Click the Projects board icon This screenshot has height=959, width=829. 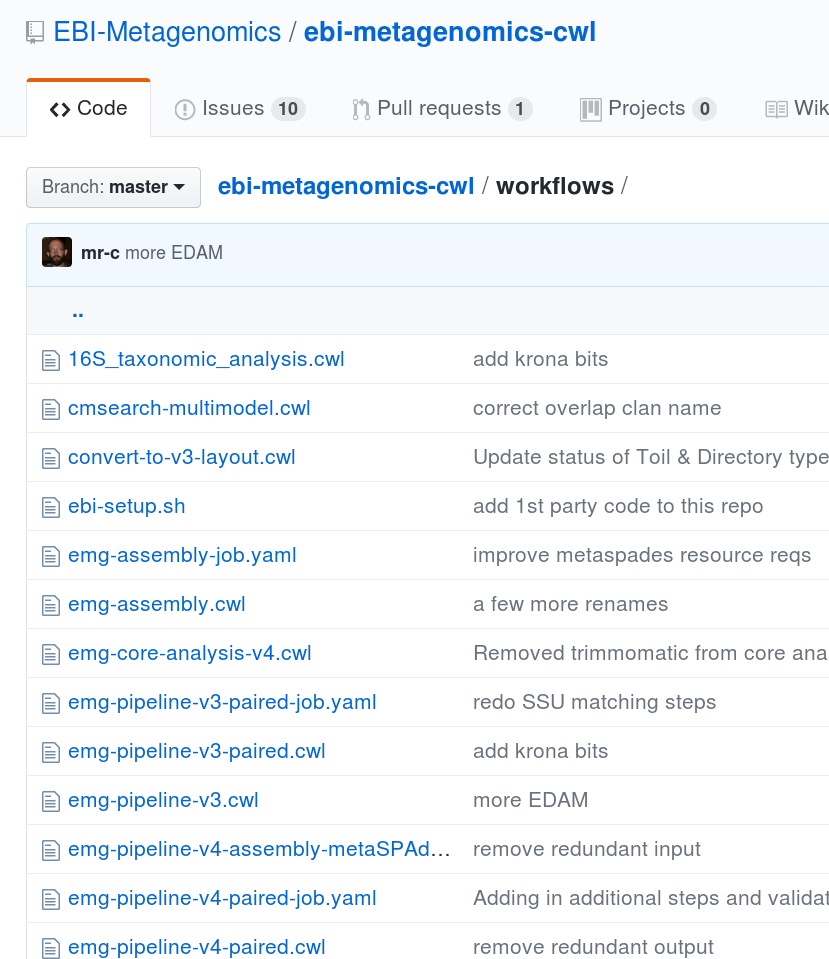(x=590, y=109)
